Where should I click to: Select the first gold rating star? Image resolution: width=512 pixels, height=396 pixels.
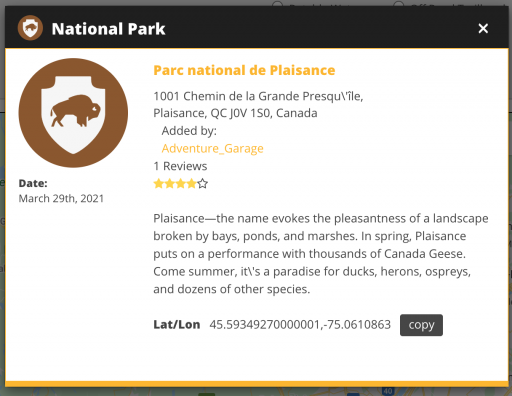[159, 184]
